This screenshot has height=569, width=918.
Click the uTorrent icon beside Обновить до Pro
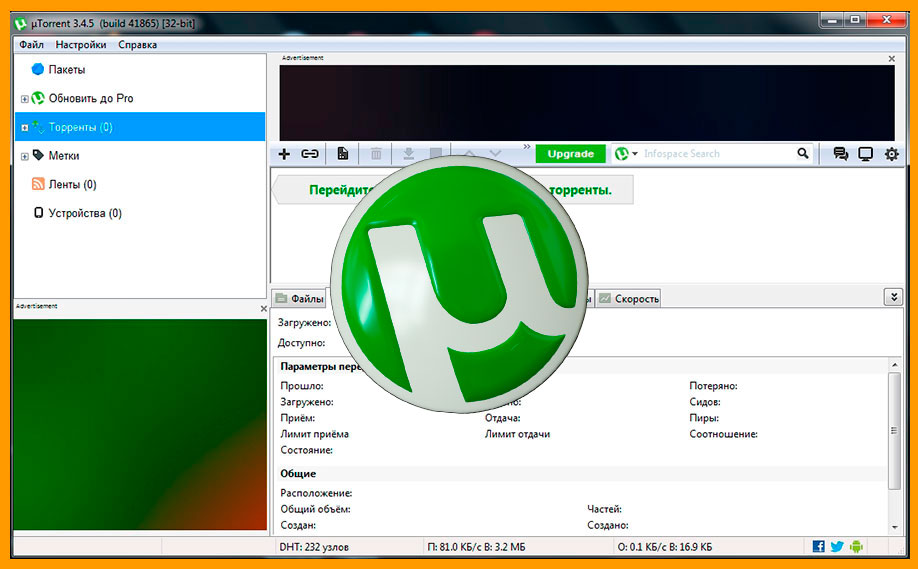38,98
